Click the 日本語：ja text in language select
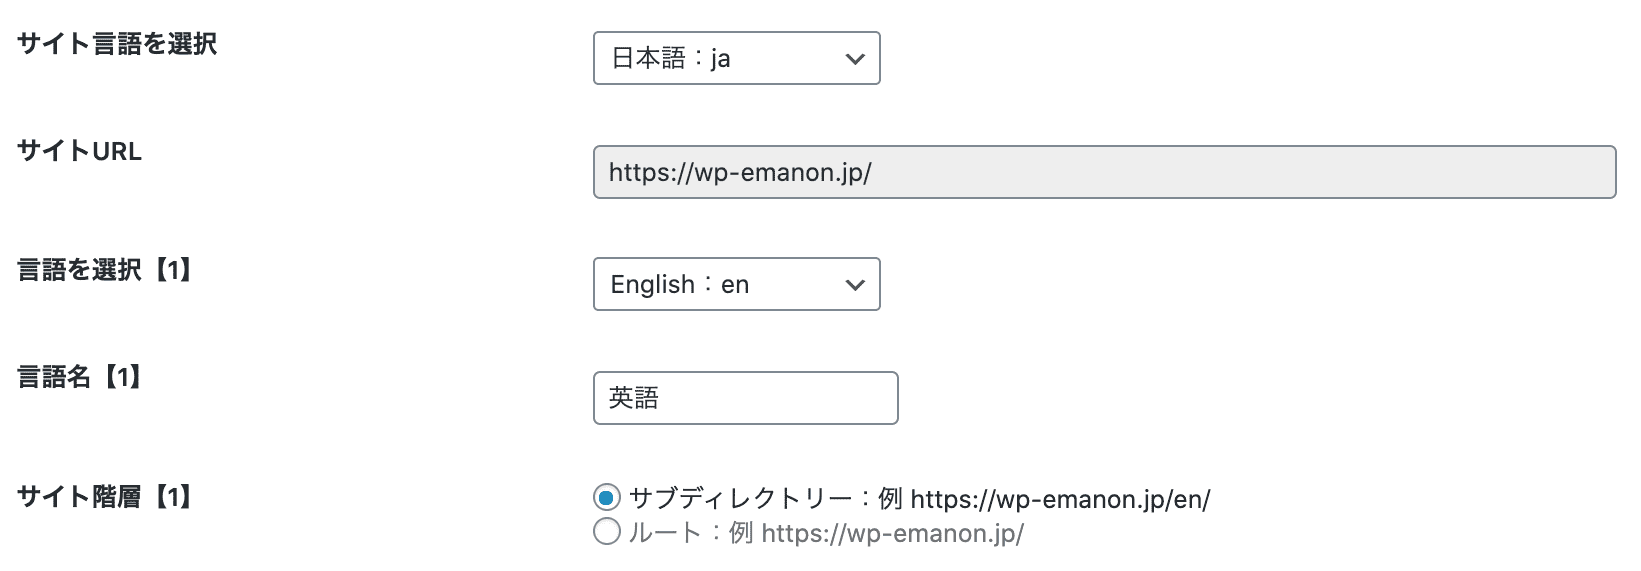This screenshot has width=1641, height=571. point(670,59)
